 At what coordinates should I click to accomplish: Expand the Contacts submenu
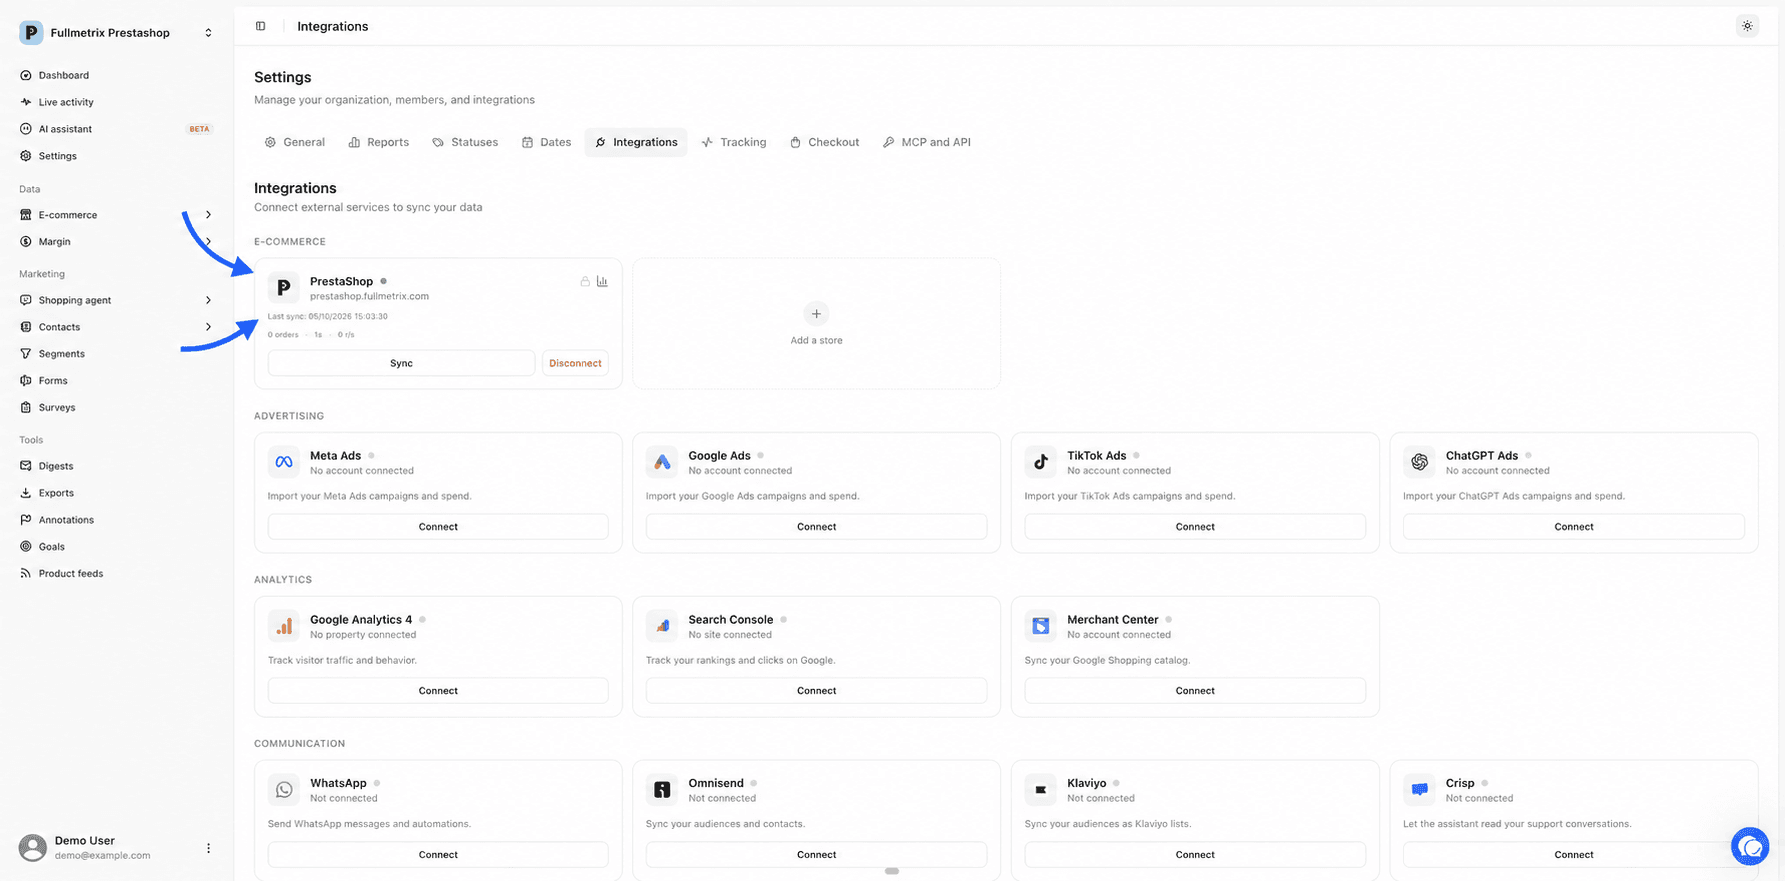(x=116, y=327)
